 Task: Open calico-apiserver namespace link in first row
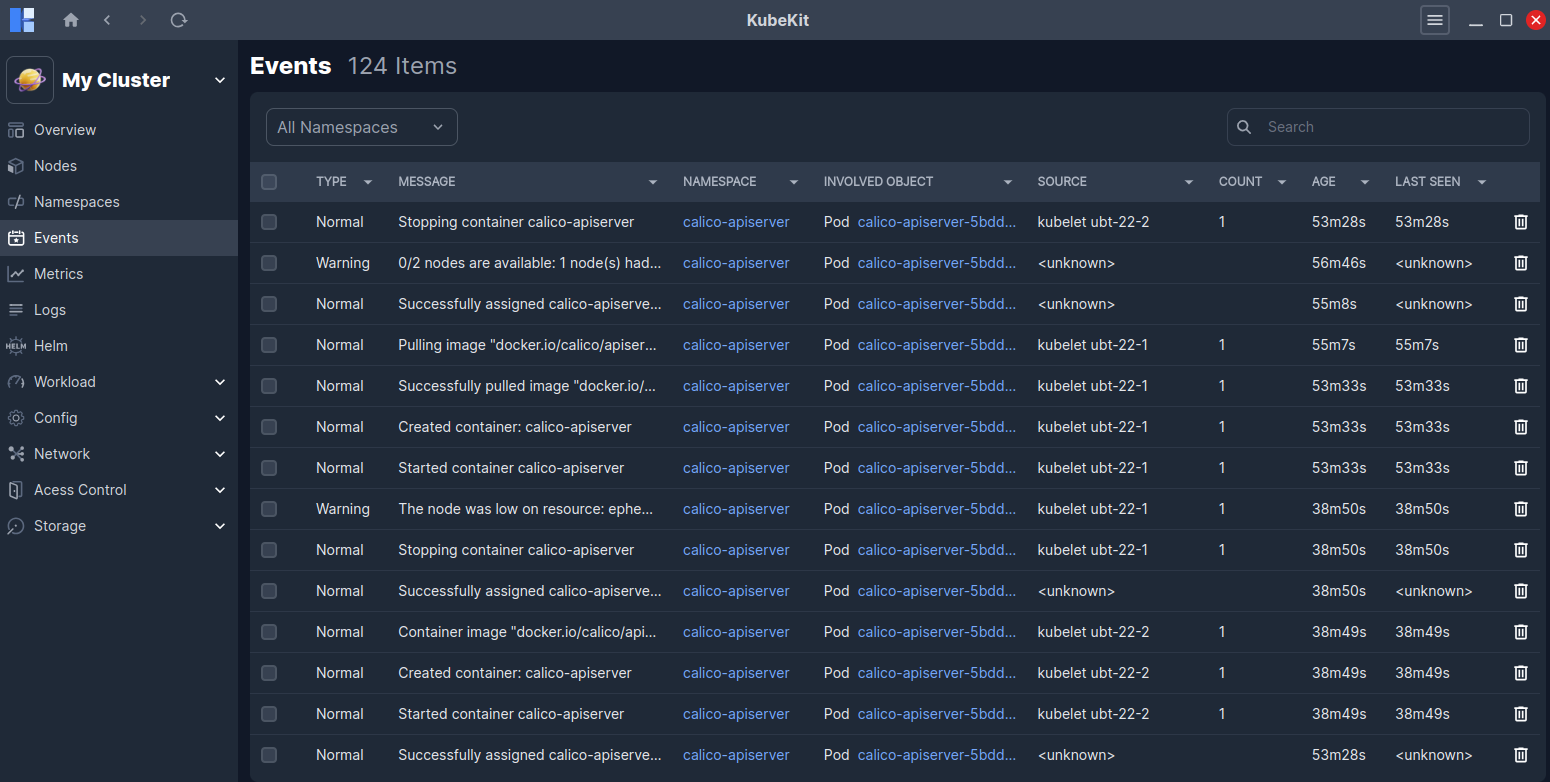point(736,222)
